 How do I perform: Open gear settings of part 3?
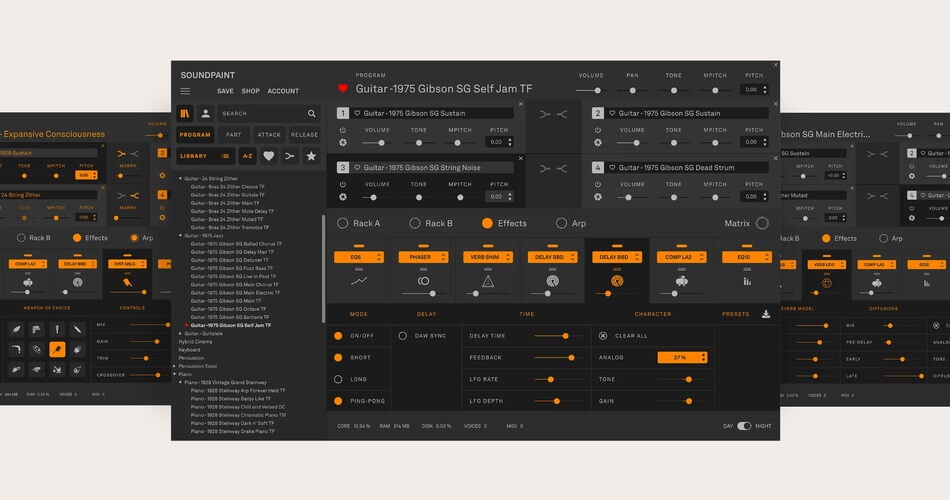pos(343,197)
